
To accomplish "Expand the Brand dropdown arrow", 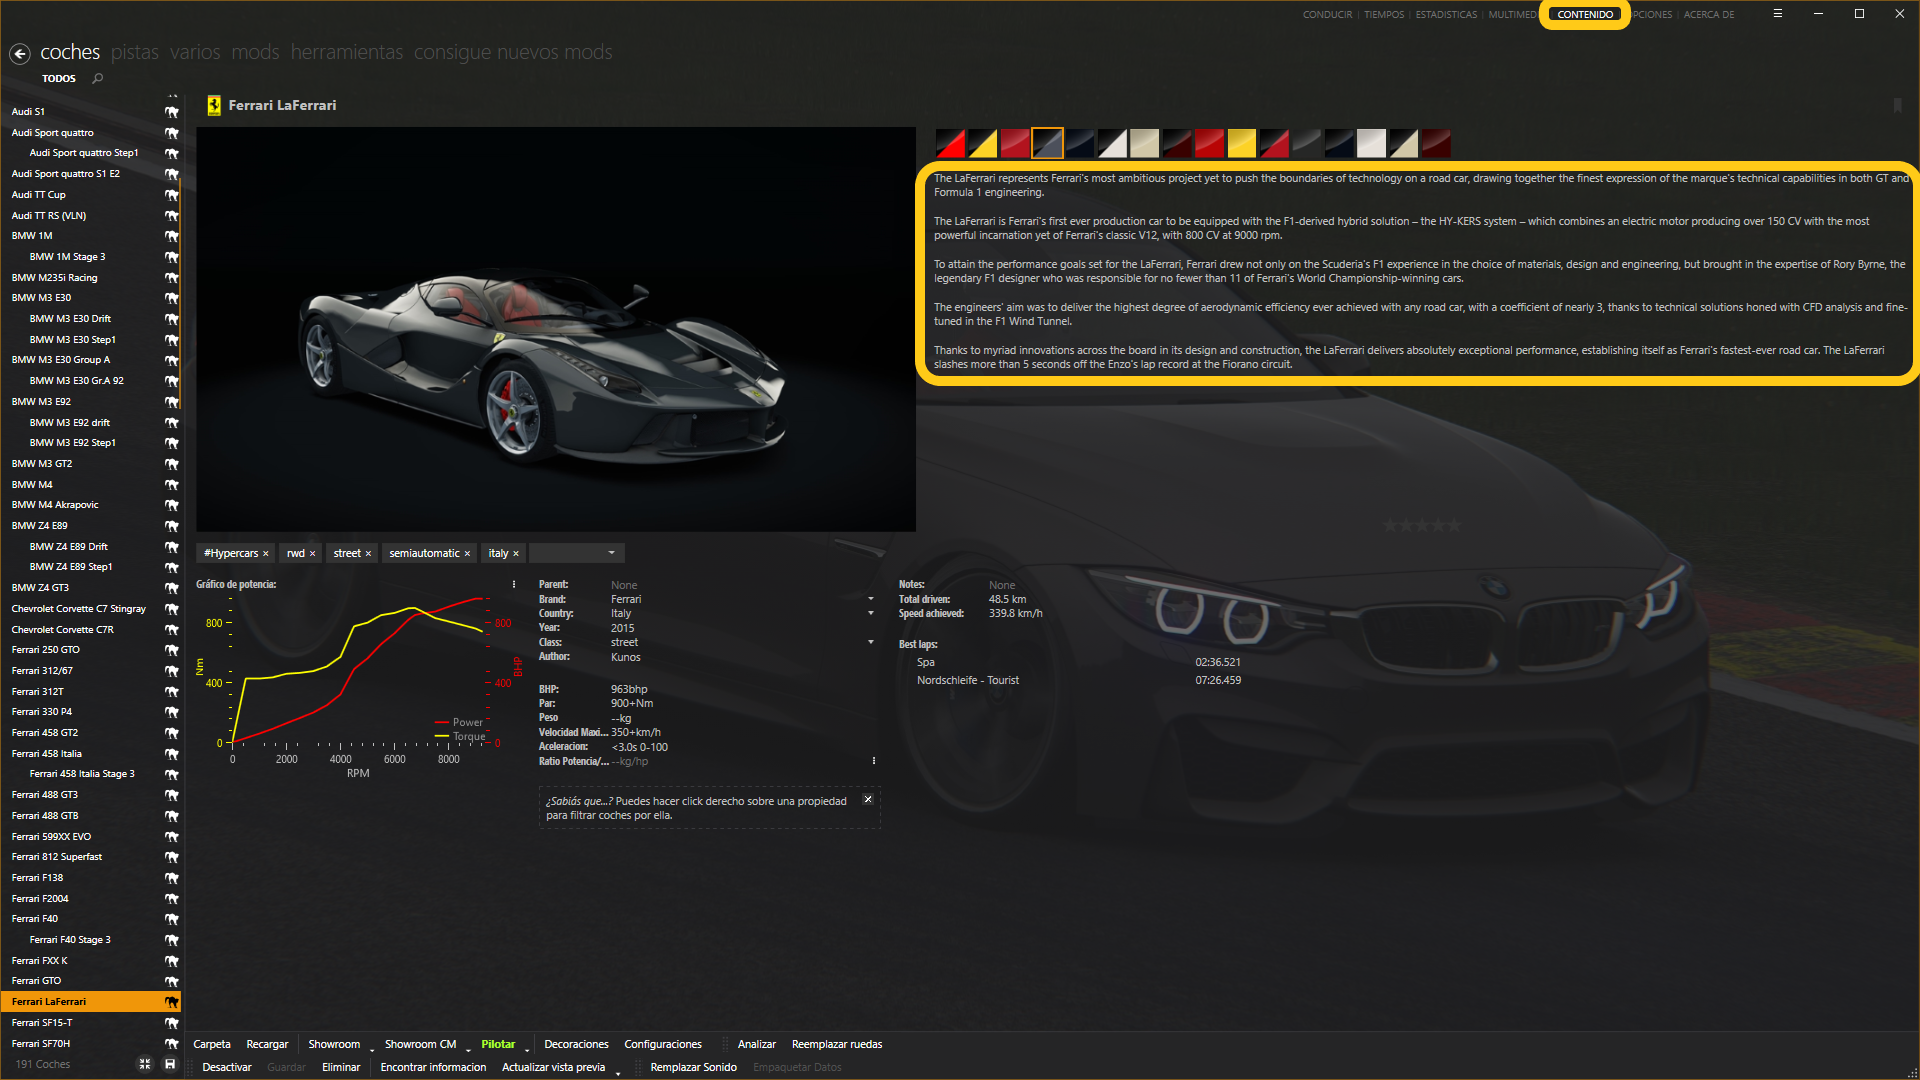I will [x=870, y=599].
